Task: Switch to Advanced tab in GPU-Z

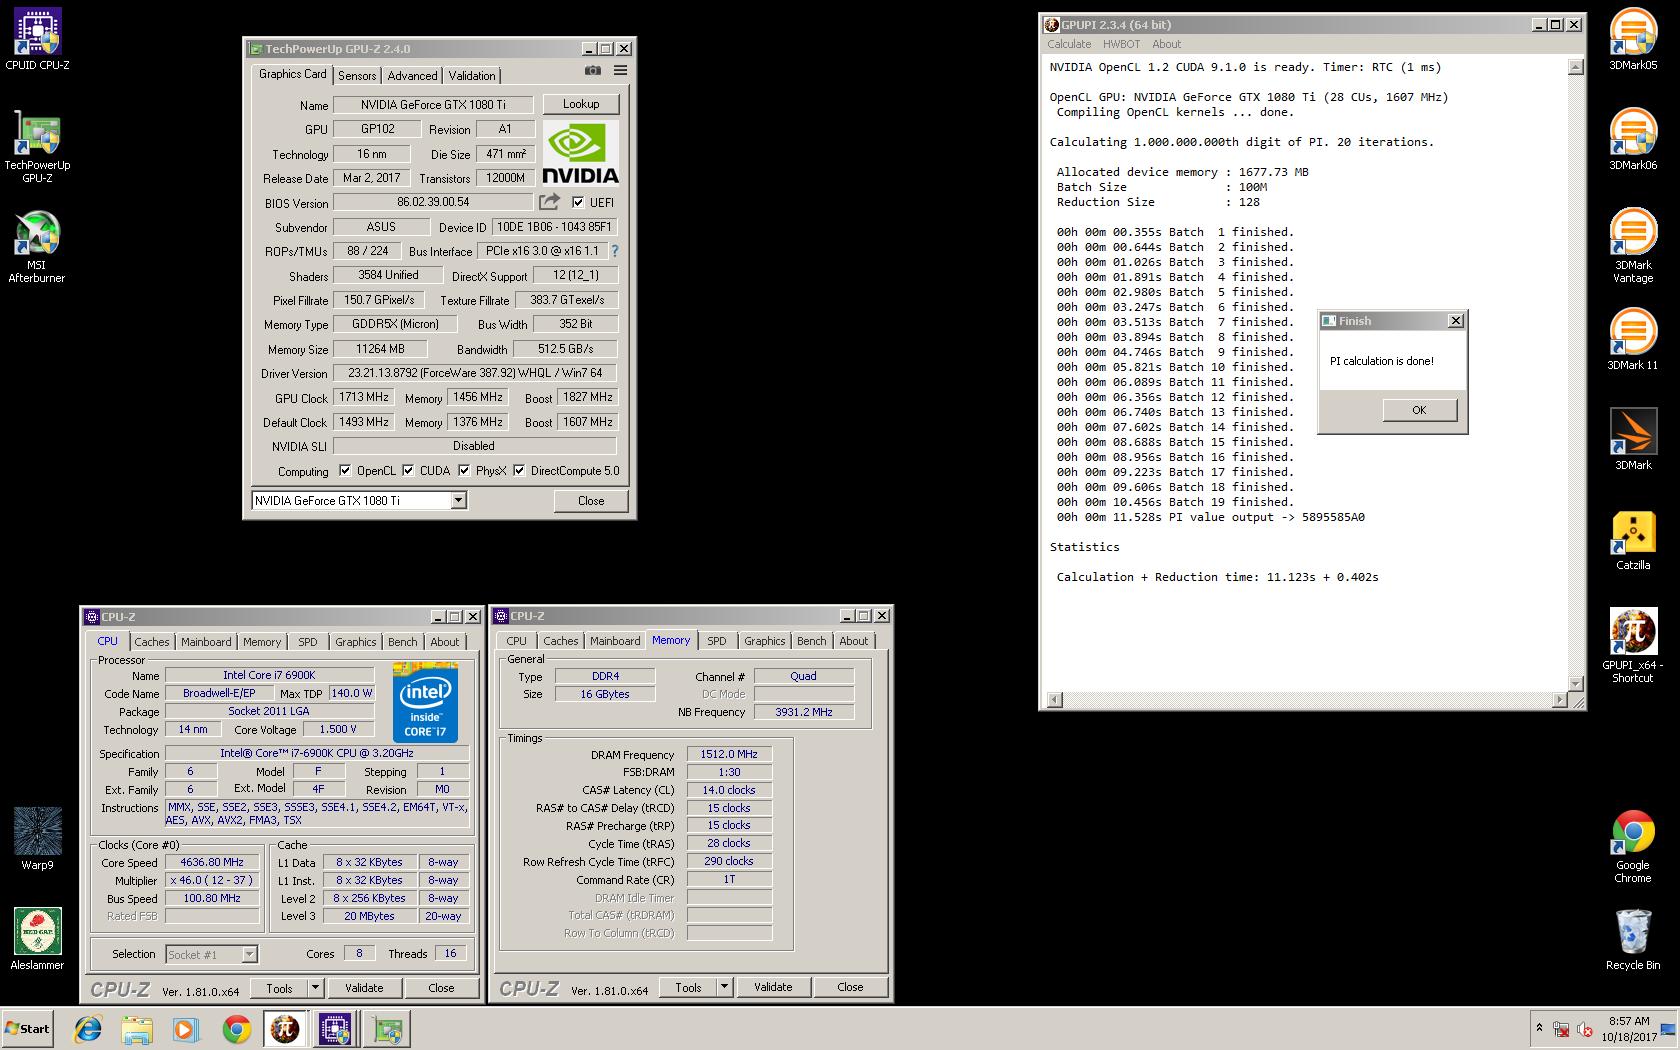Action: point(412,76)
